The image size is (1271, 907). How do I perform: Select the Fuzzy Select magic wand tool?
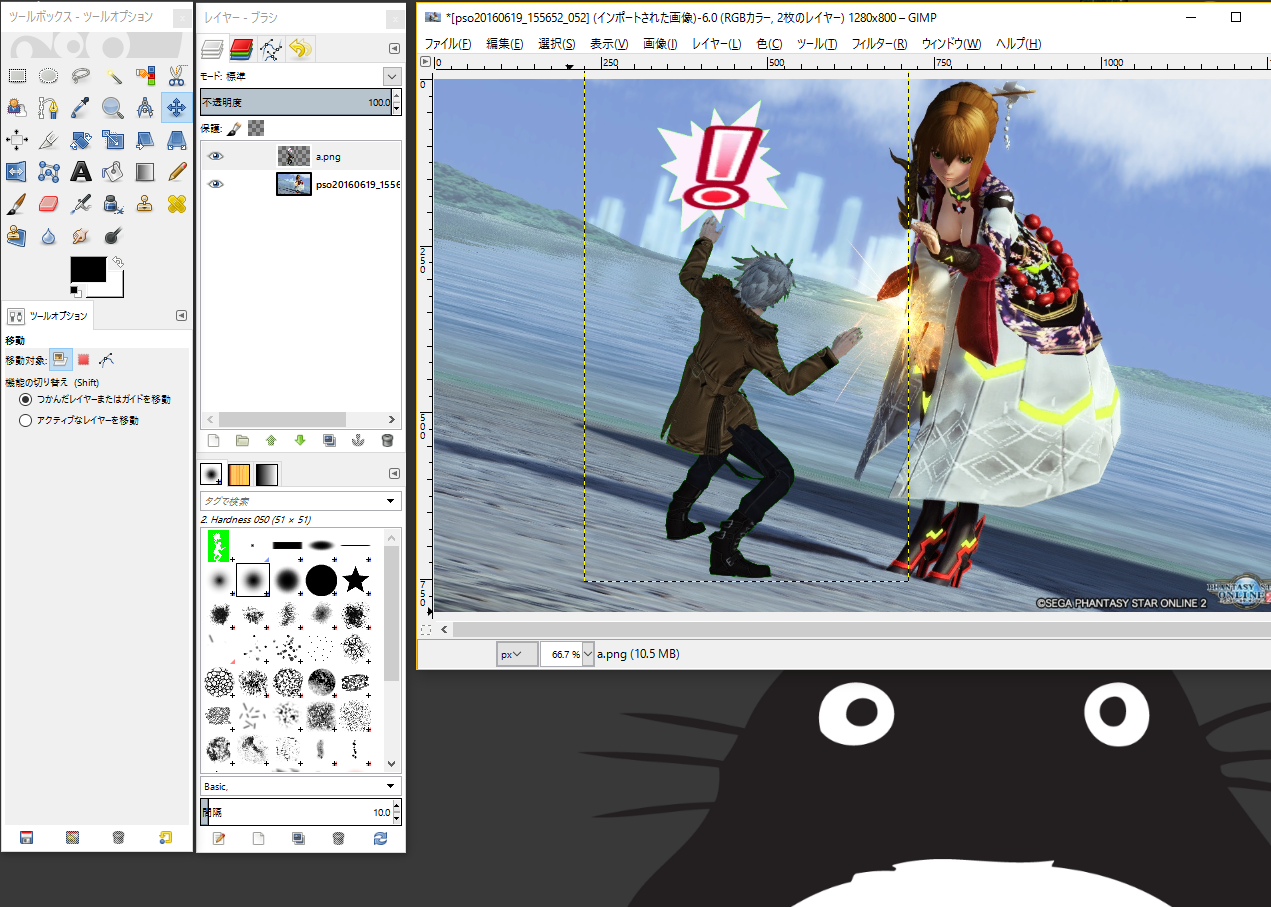pos(113,75)
